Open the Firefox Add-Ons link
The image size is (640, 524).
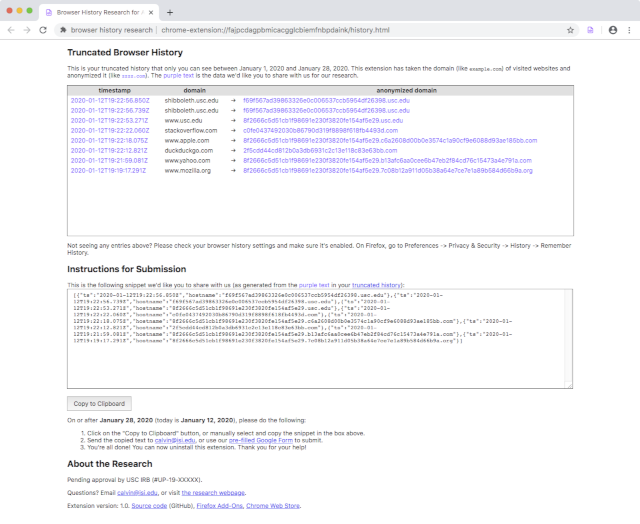pyautogui.click(x=220, y=506)
